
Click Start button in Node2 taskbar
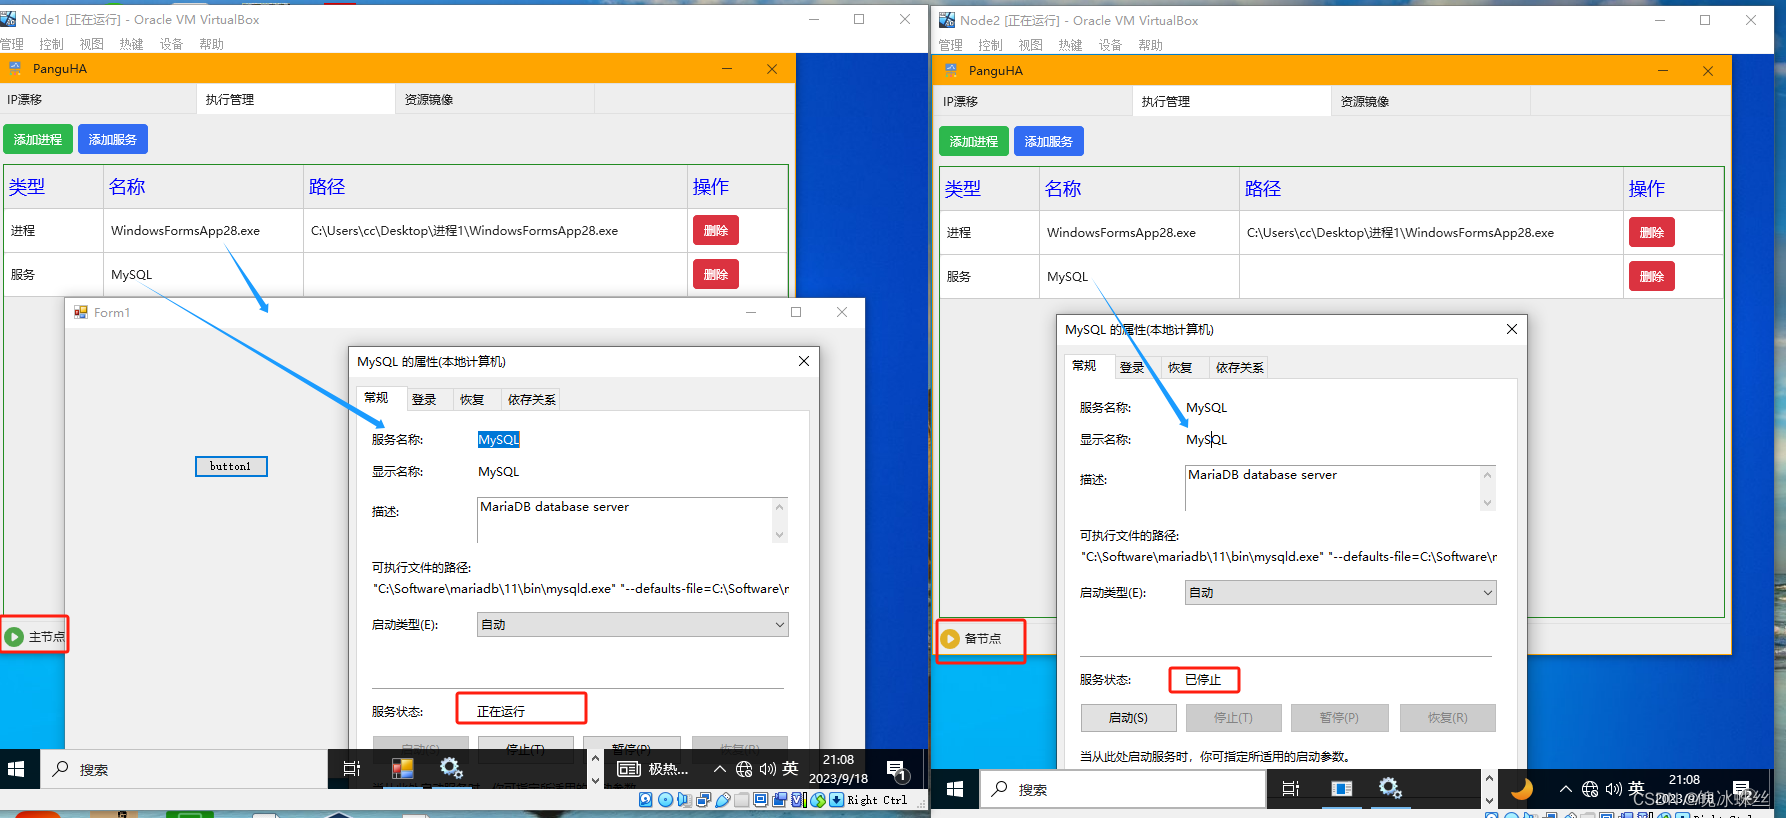point(954,789)
